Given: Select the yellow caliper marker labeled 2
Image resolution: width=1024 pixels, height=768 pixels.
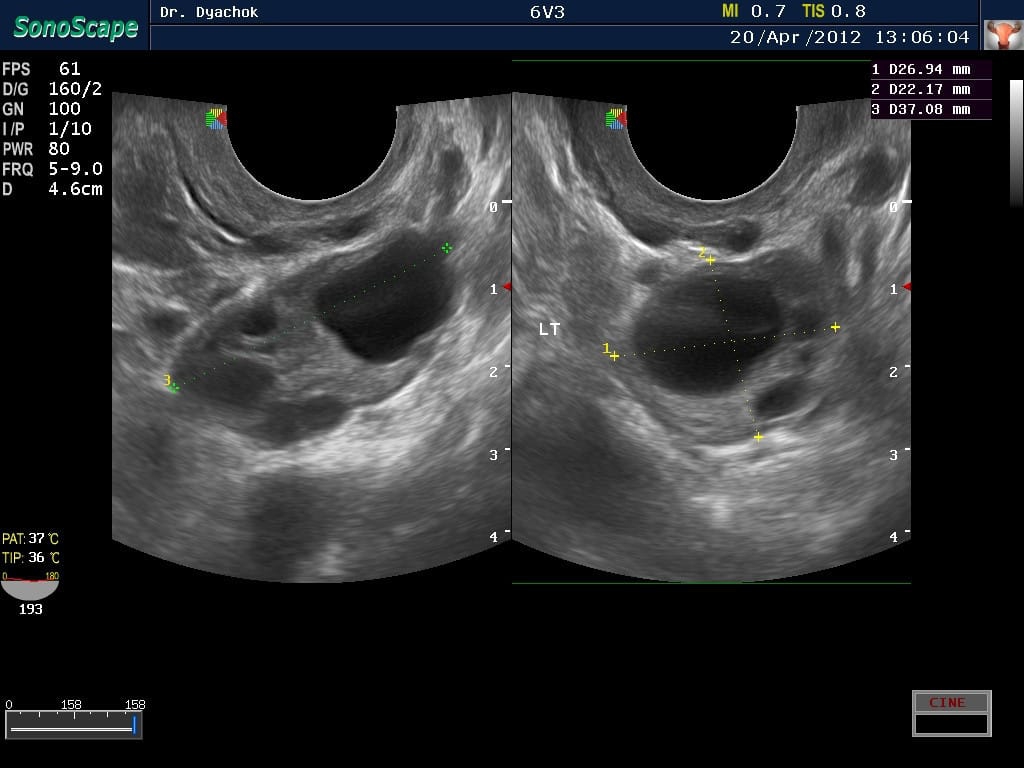Looking at the screenshot, I should pyautogui.click(x=710, y=259).
